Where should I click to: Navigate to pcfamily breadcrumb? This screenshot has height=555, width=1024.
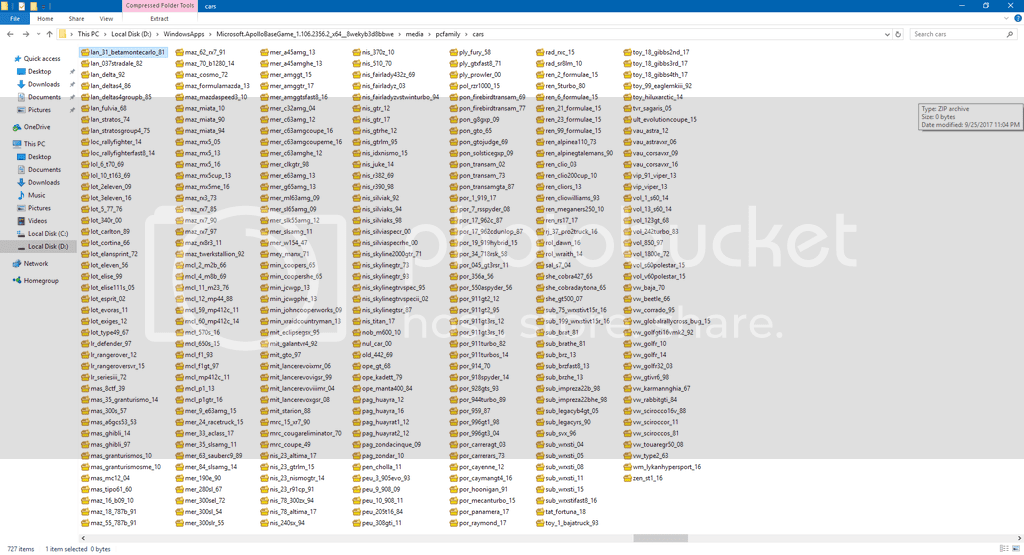[448, 34]
